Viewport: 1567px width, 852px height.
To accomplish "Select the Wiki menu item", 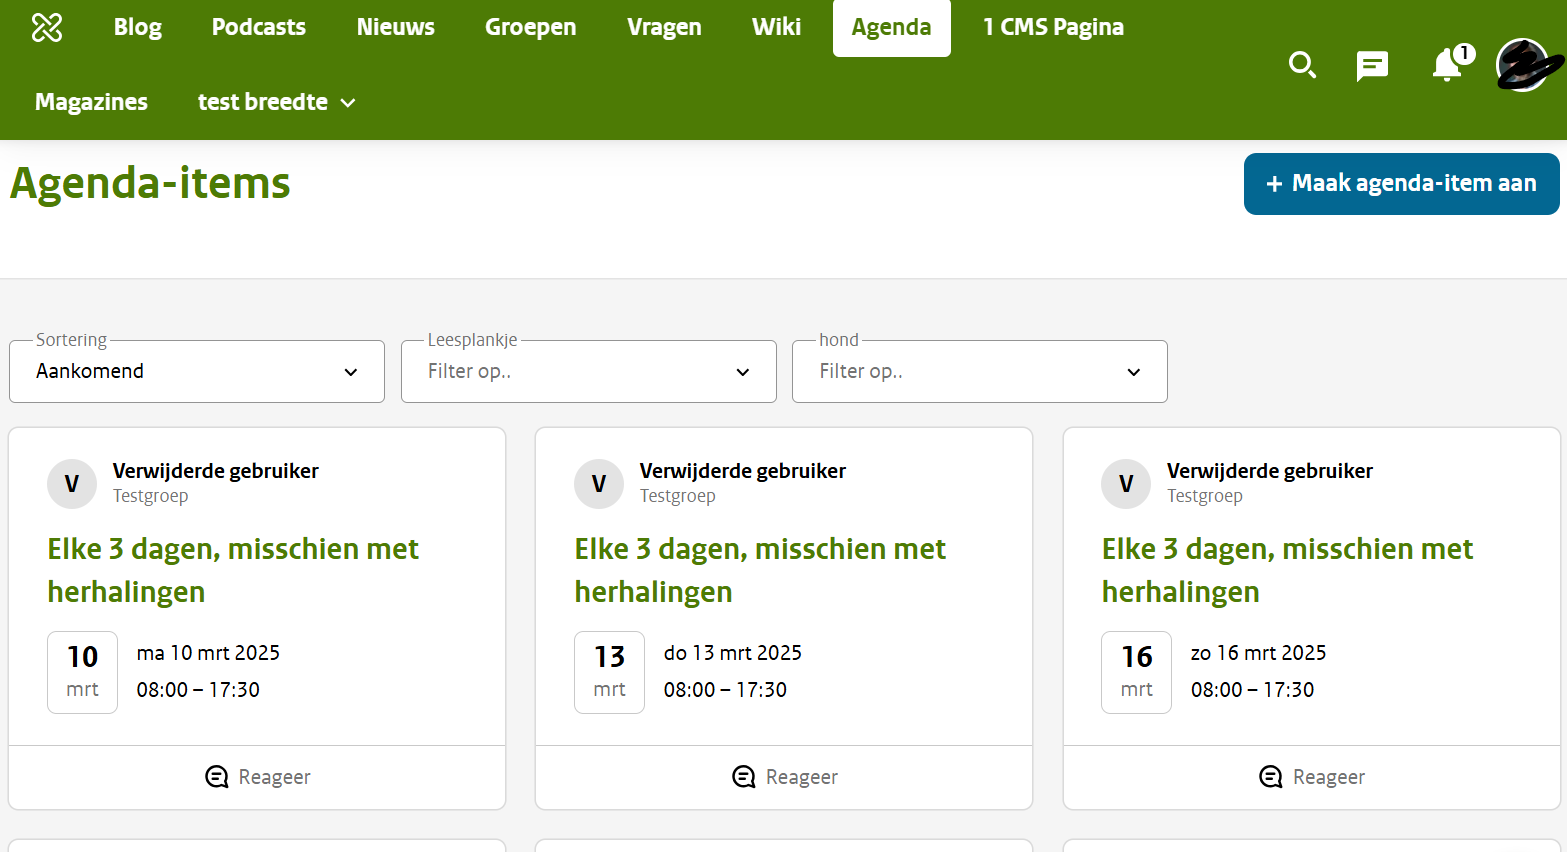I will click(x=776, y=27).
